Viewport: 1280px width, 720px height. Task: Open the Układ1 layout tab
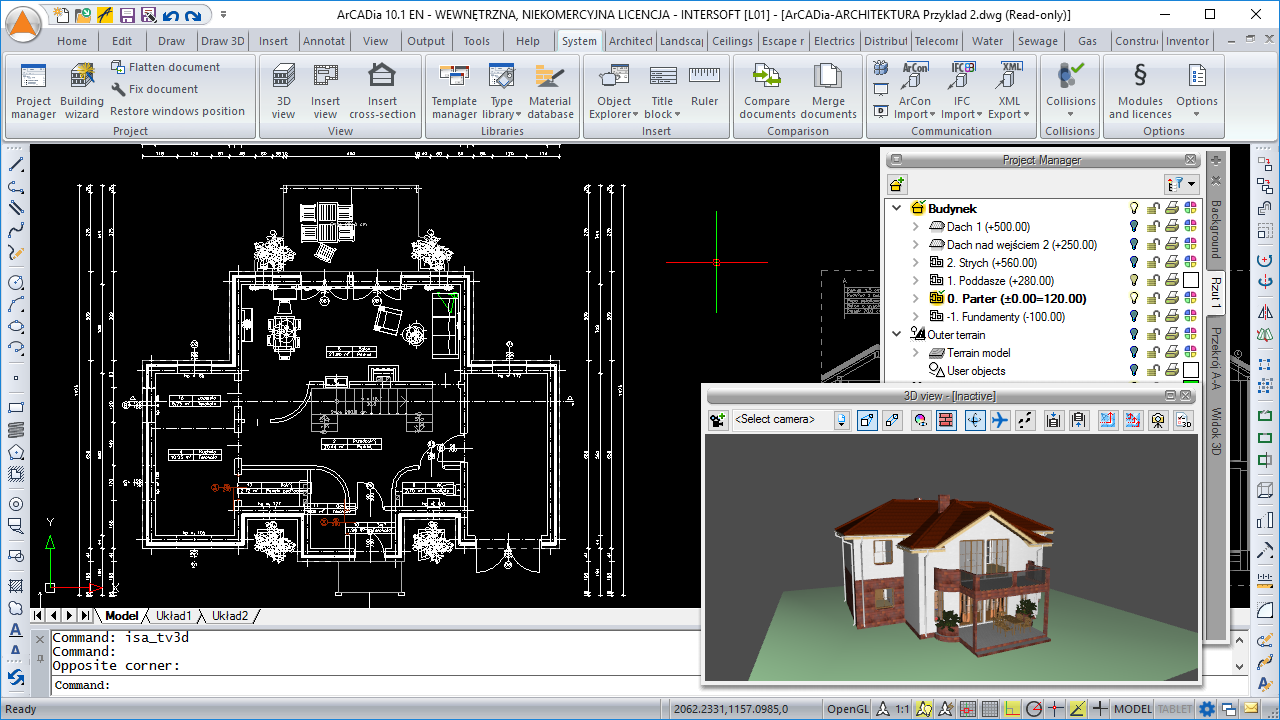pos(174,616)
